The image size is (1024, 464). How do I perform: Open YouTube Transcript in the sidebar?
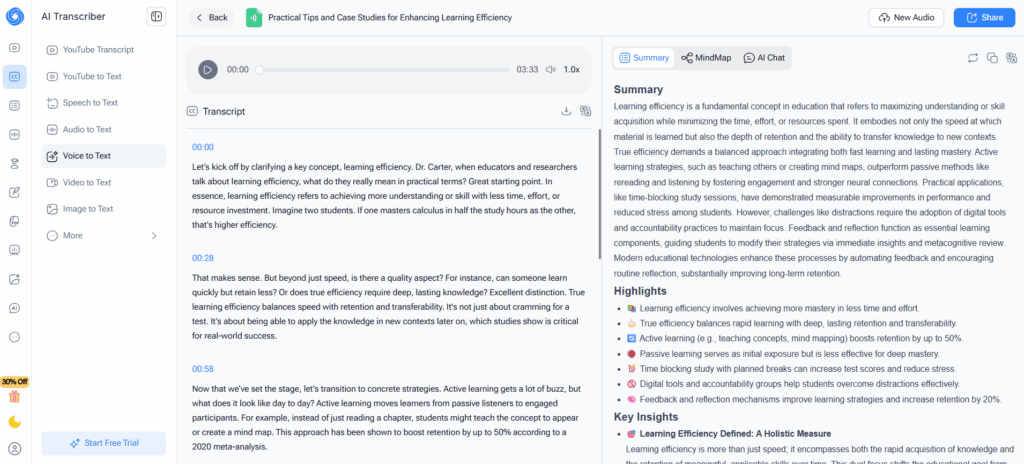tap(103, 50)
